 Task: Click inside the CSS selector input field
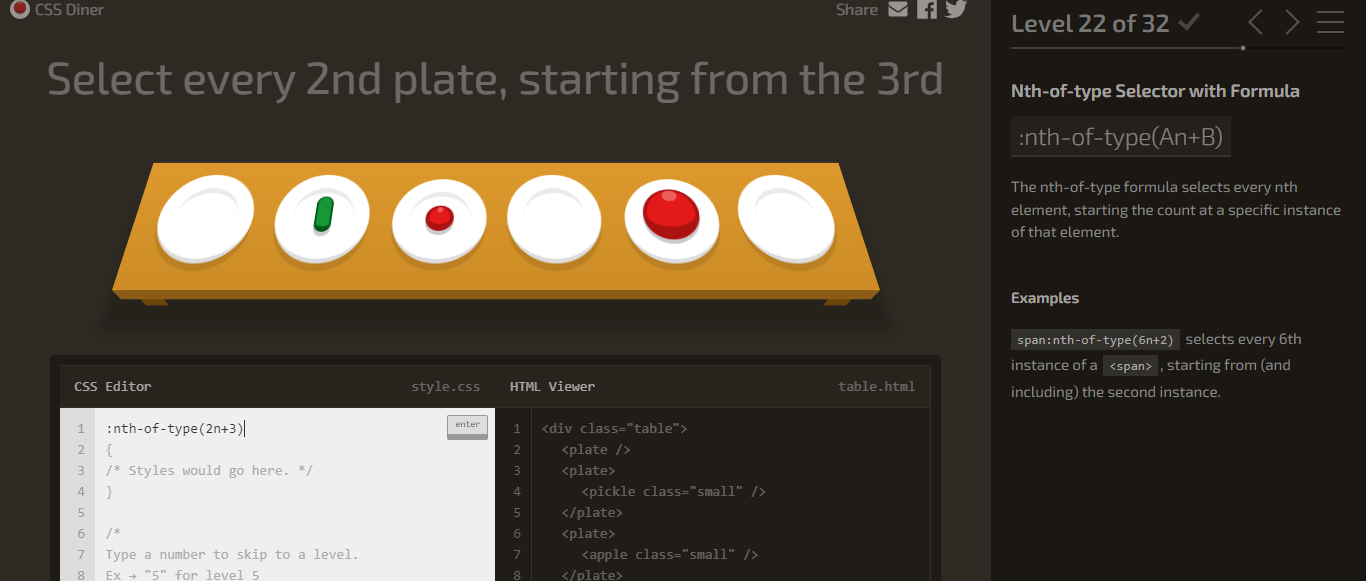[x=270, y=429]
